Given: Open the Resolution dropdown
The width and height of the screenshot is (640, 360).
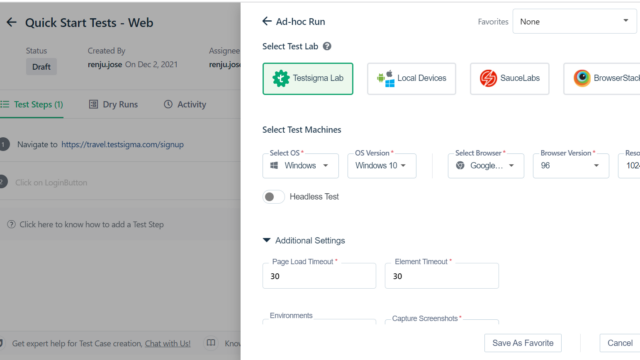Looking at the screenshot, I should point(629,166).
